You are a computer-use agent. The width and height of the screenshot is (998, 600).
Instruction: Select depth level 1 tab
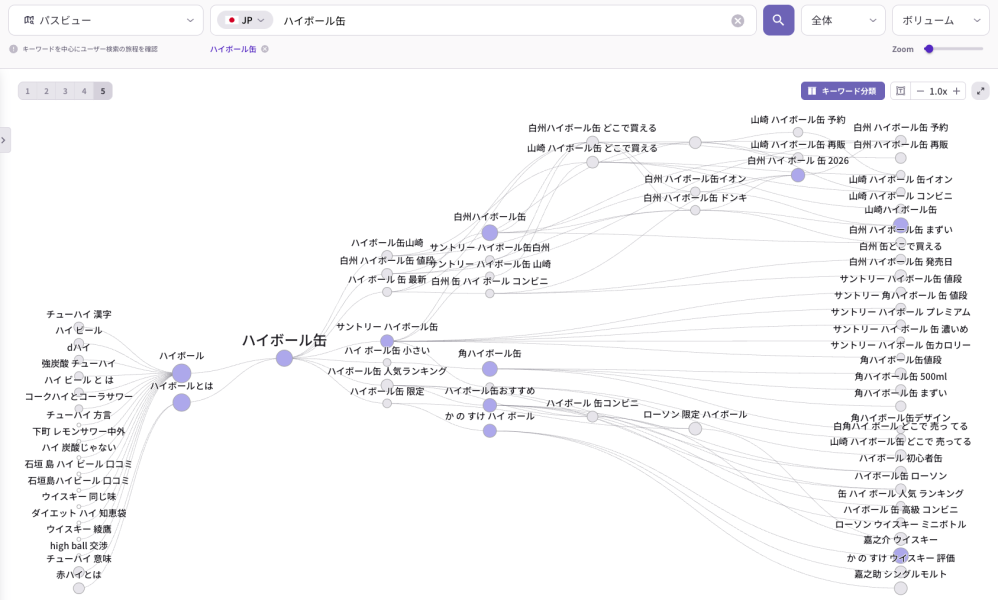[27, 91]
